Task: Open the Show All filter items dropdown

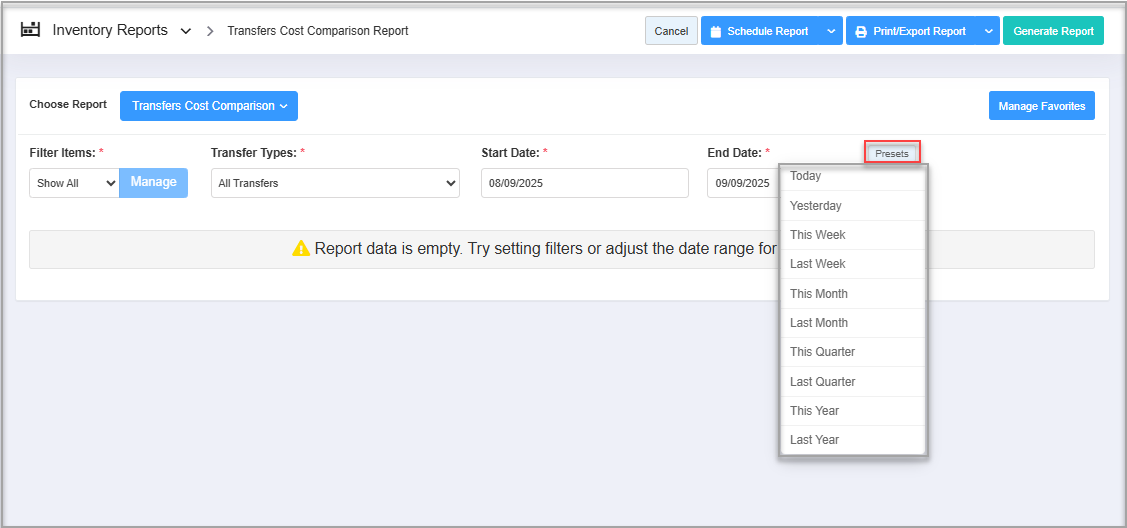Action: [x=74, y=183]
